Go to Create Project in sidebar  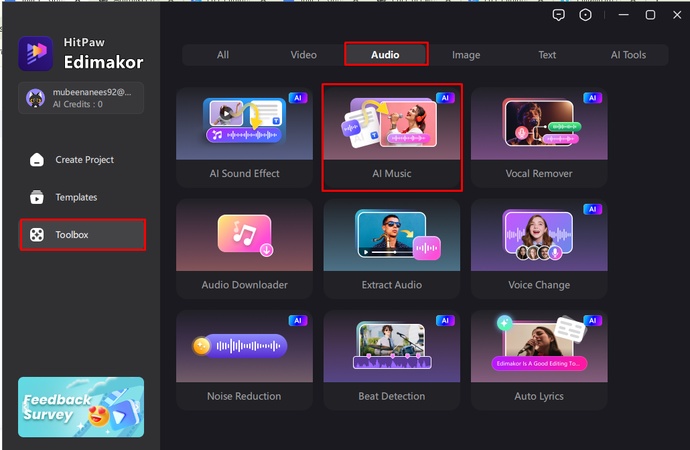point(83,160)
